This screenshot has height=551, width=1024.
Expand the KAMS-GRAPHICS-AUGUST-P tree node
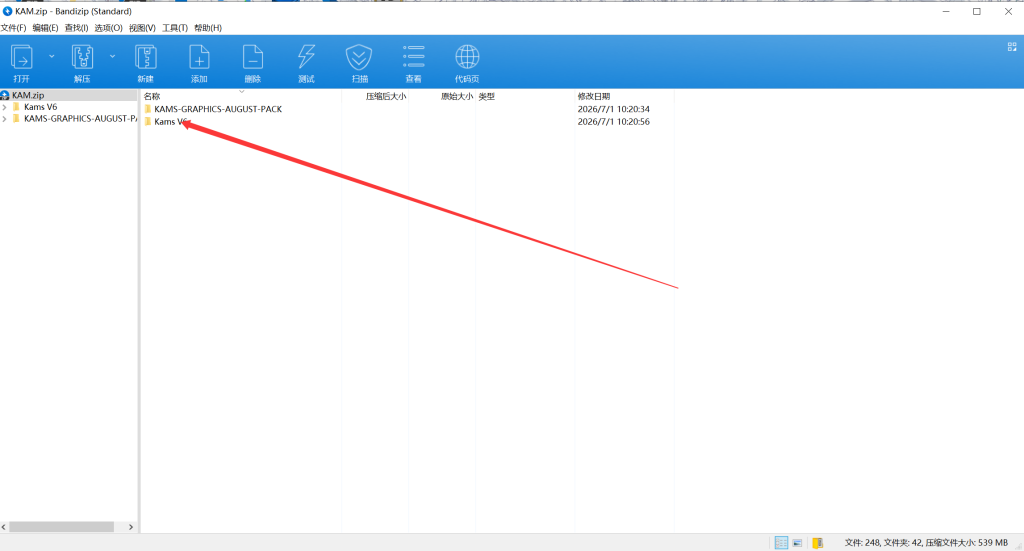pos(5,119)
